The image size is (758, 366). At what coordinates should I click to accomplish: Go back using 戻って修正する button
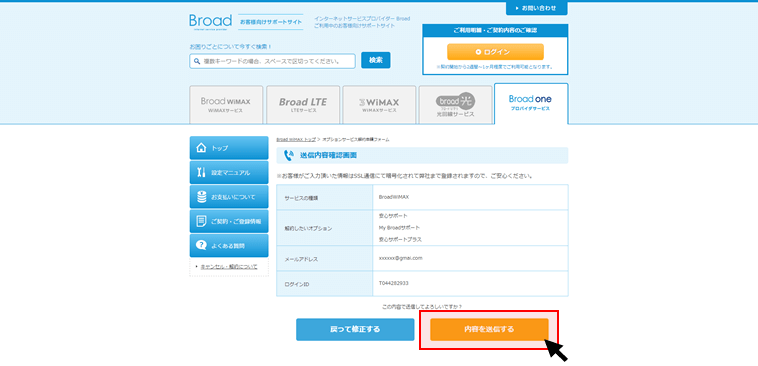355,329
